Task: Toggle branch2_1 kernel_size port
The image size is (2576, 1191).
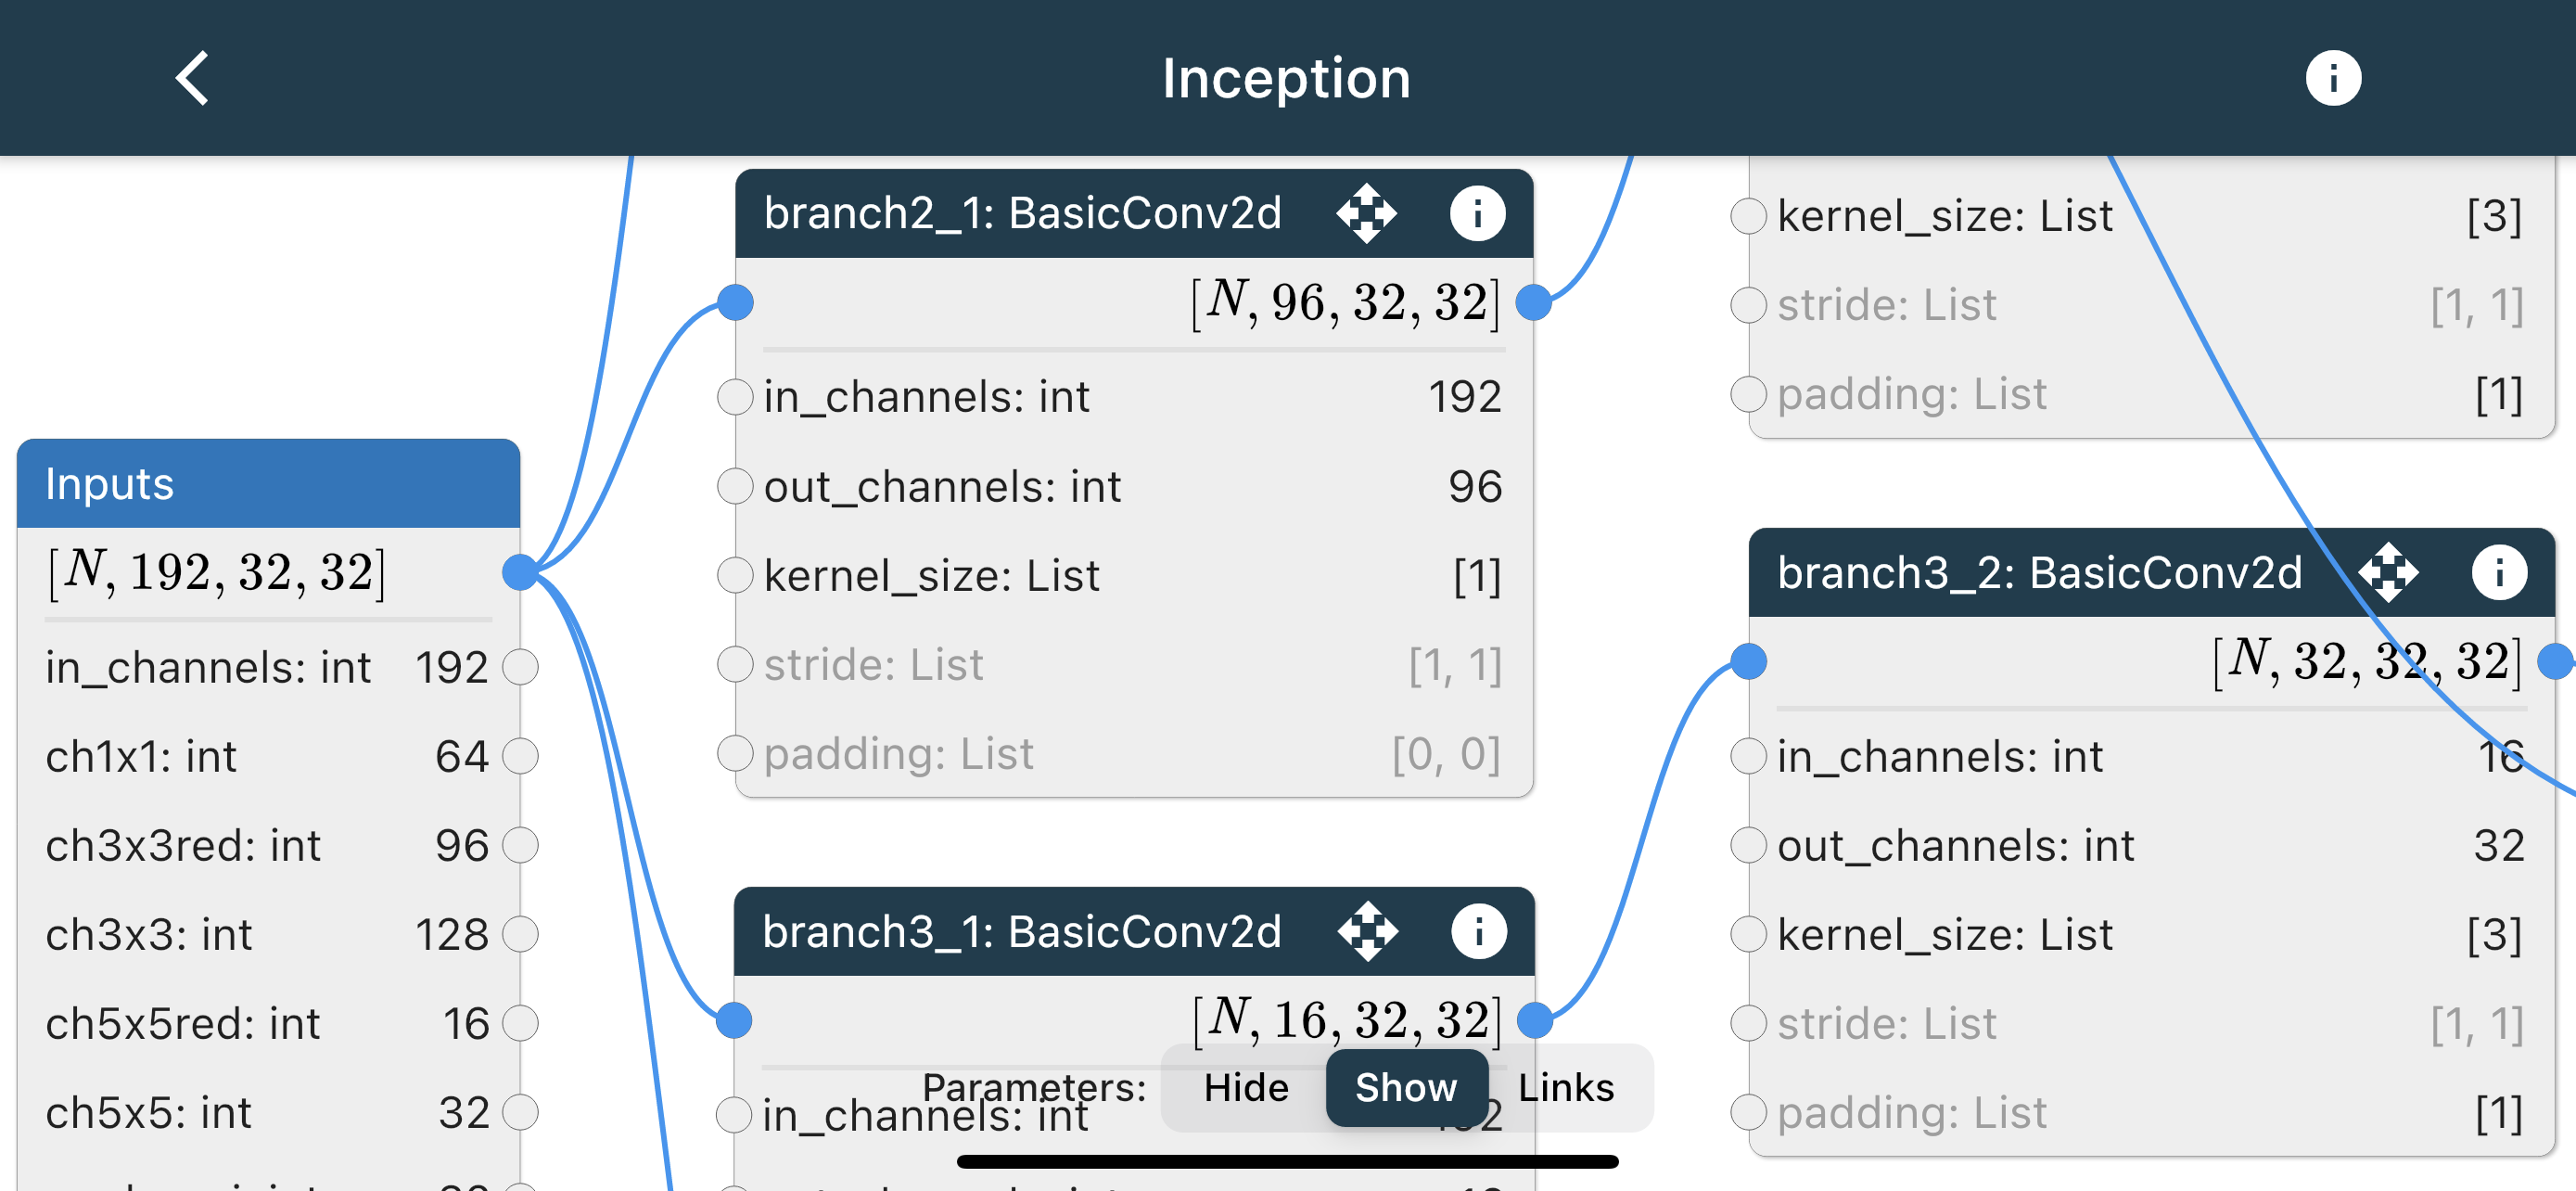Action: click(x=735, y=575)
